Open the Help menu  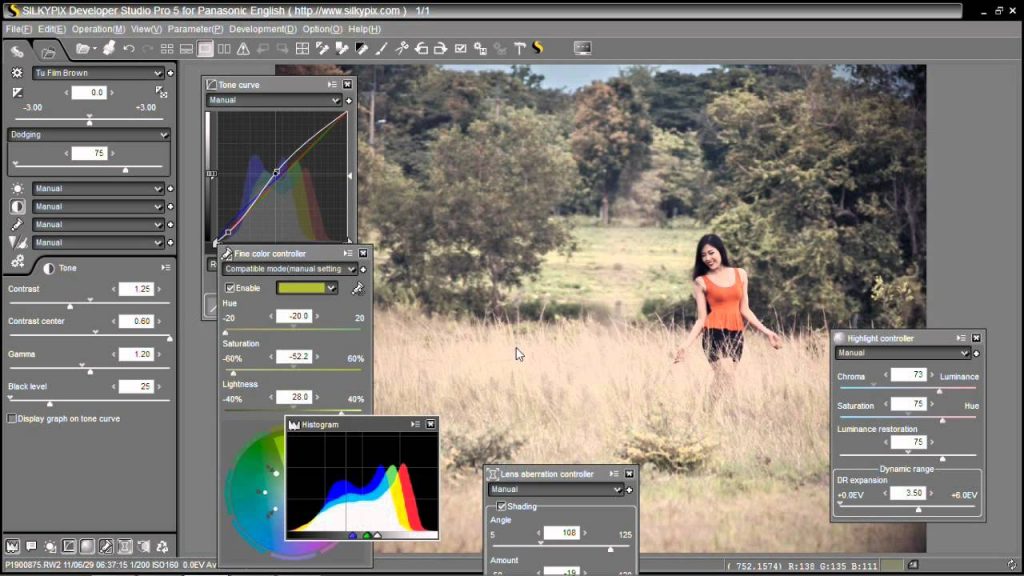coord(364,29)
